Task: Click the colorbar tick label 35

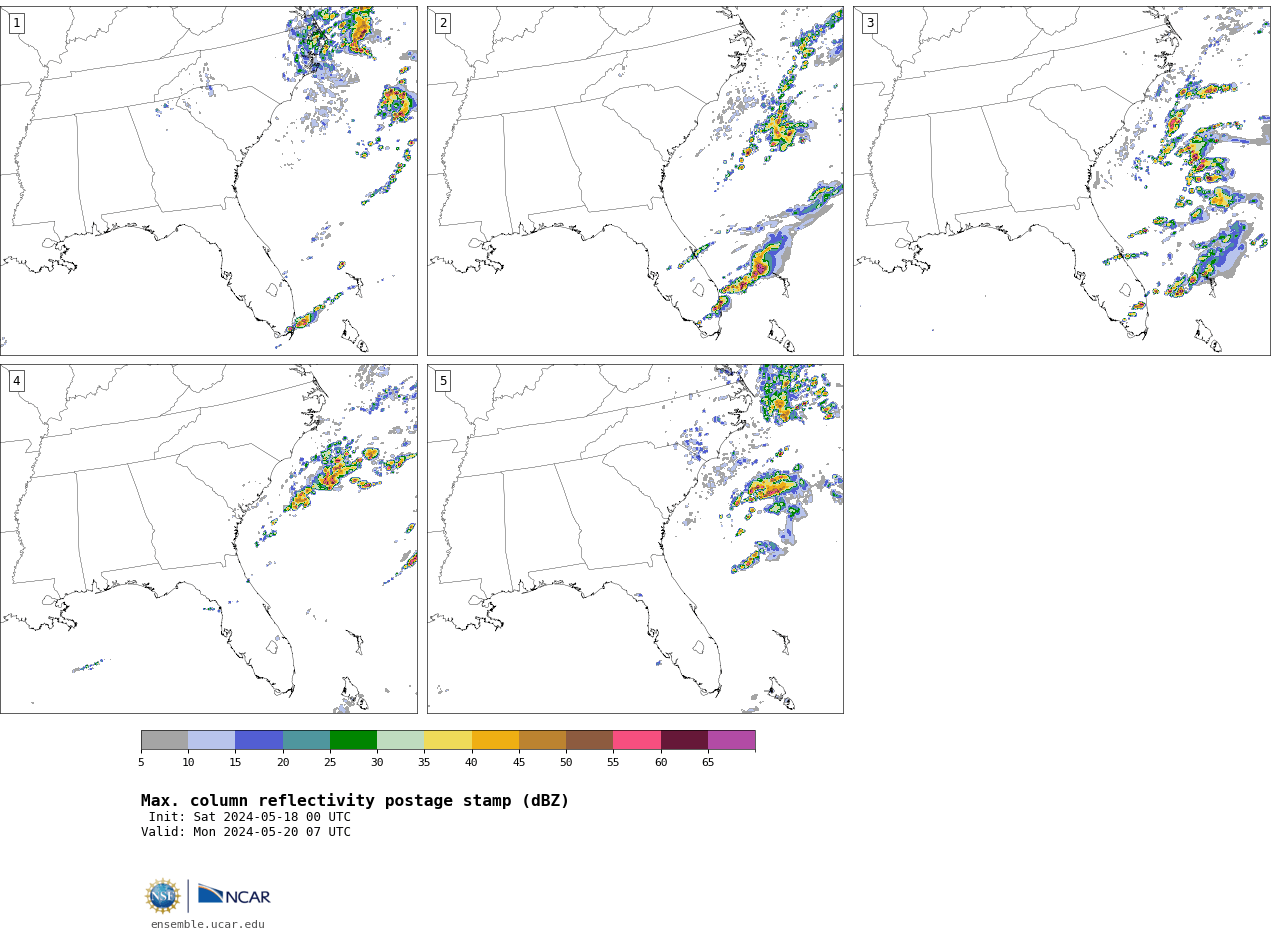Action: pos(424,763)
